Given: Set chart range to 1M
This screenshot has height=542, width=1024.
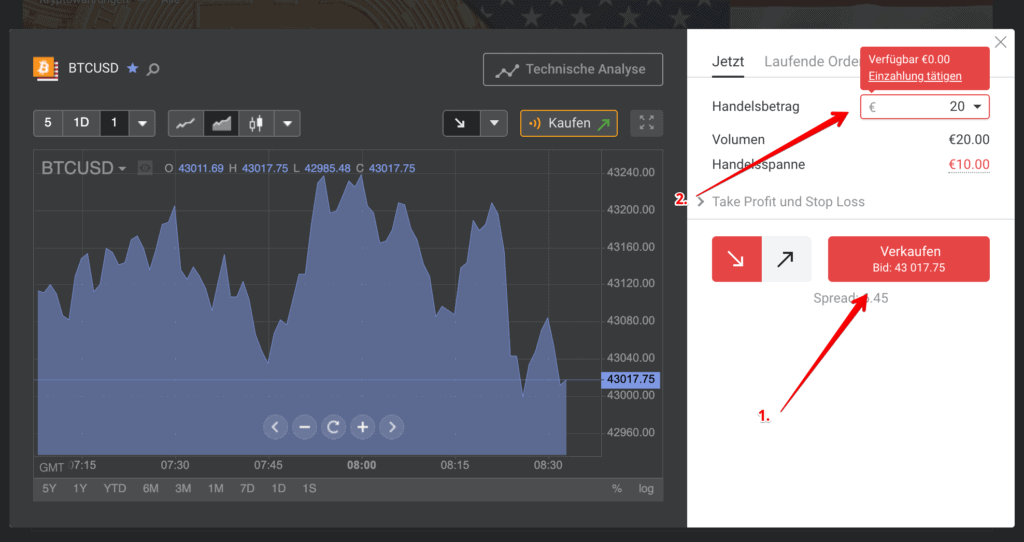Looking at the screenshot, I should coord(215,488).
